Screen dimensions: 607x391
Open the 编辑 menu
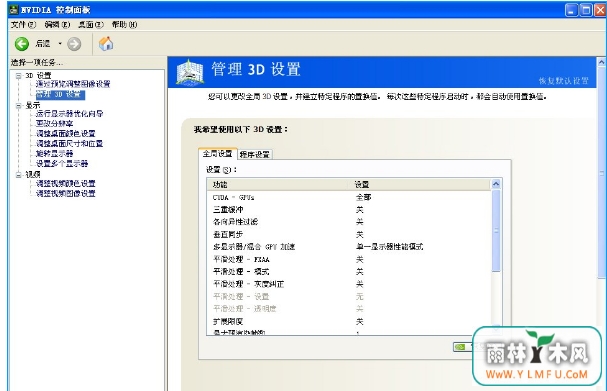pos(57,24)
